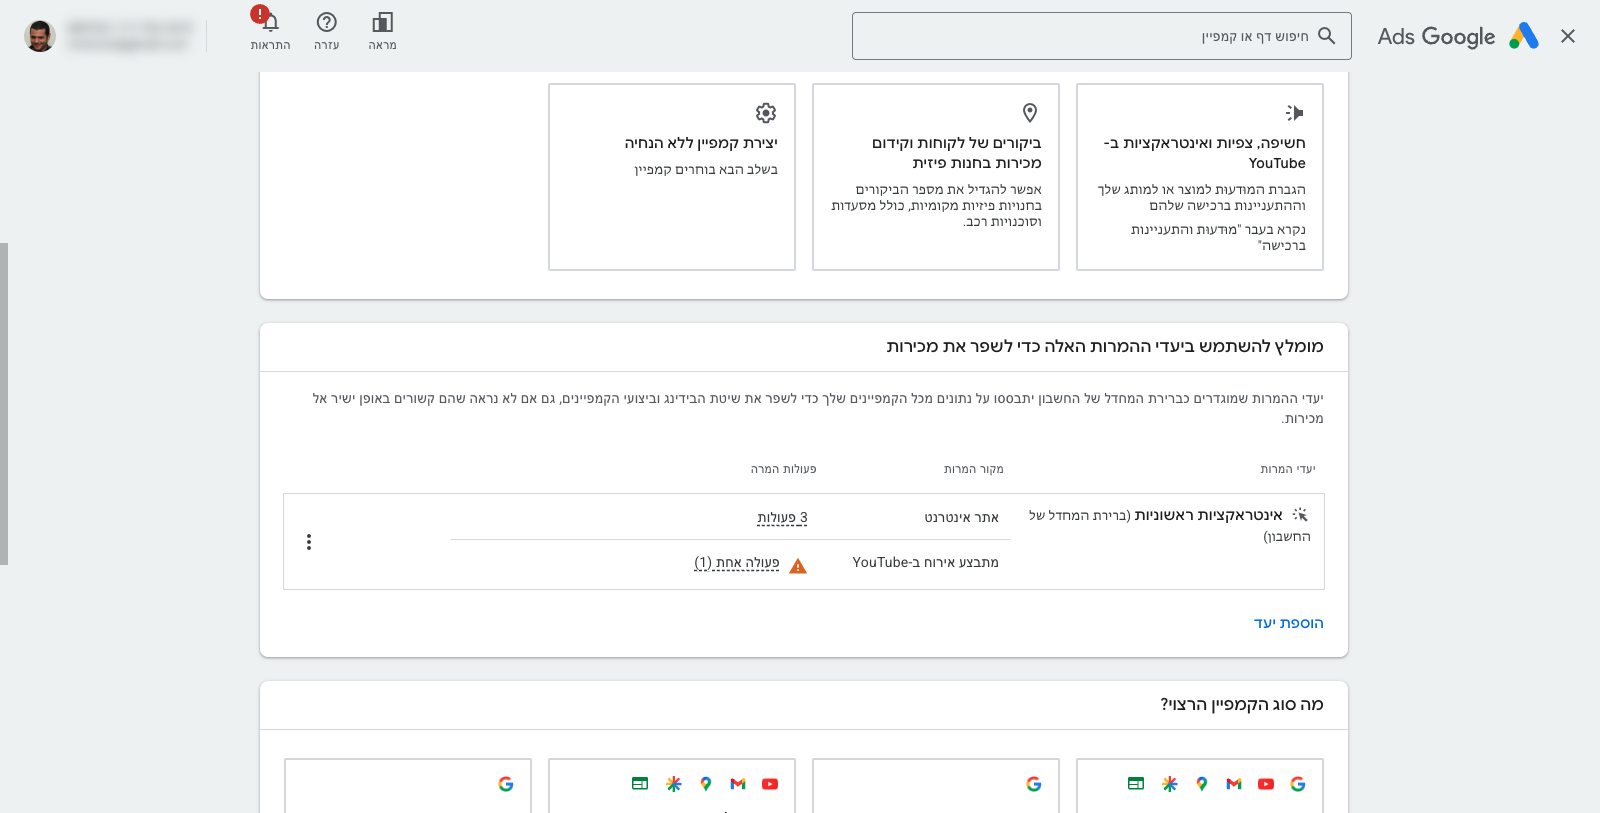Click Discover asterisk icon in six-icon campaign card
Screen dimensions: 1600x813
[x=1170, y=784]
